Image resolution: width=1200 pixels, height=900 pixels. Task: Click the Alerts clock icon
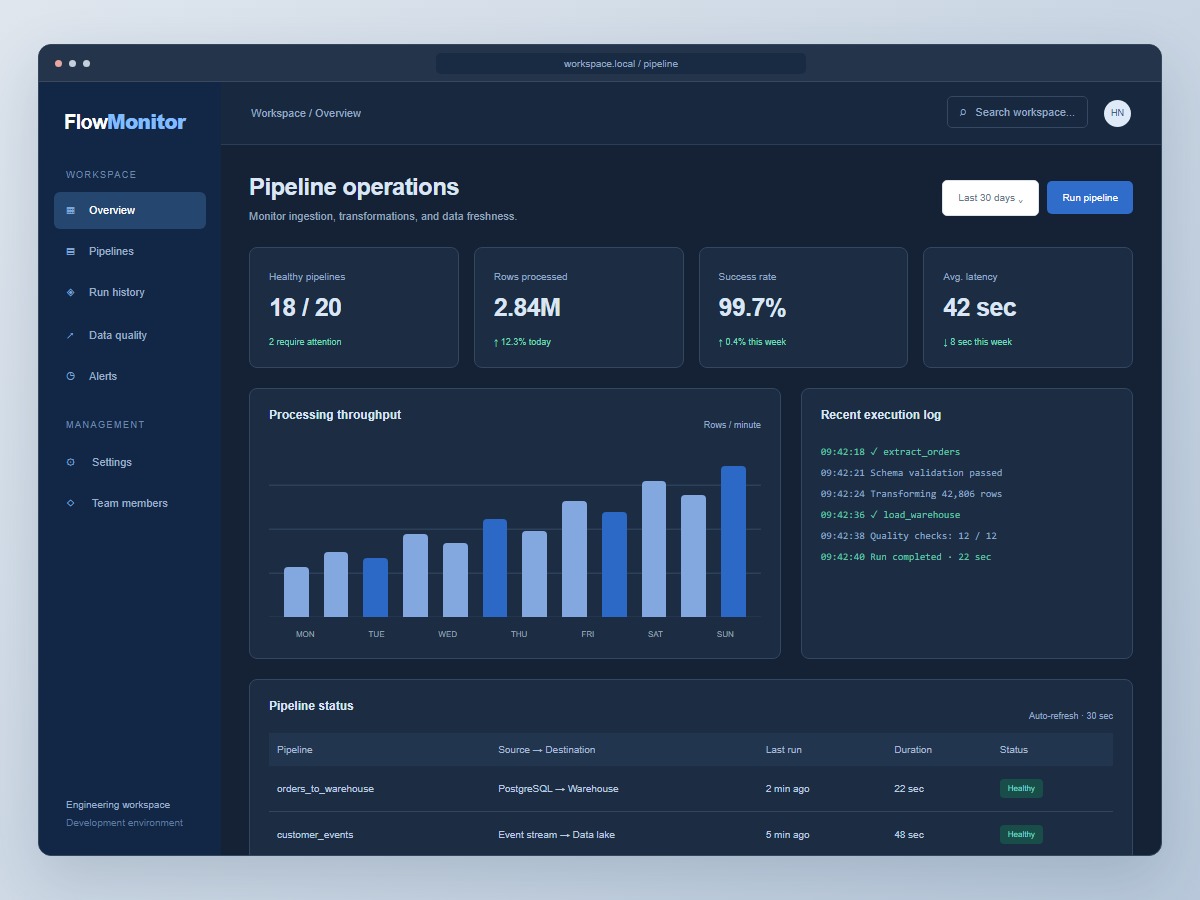70,377
